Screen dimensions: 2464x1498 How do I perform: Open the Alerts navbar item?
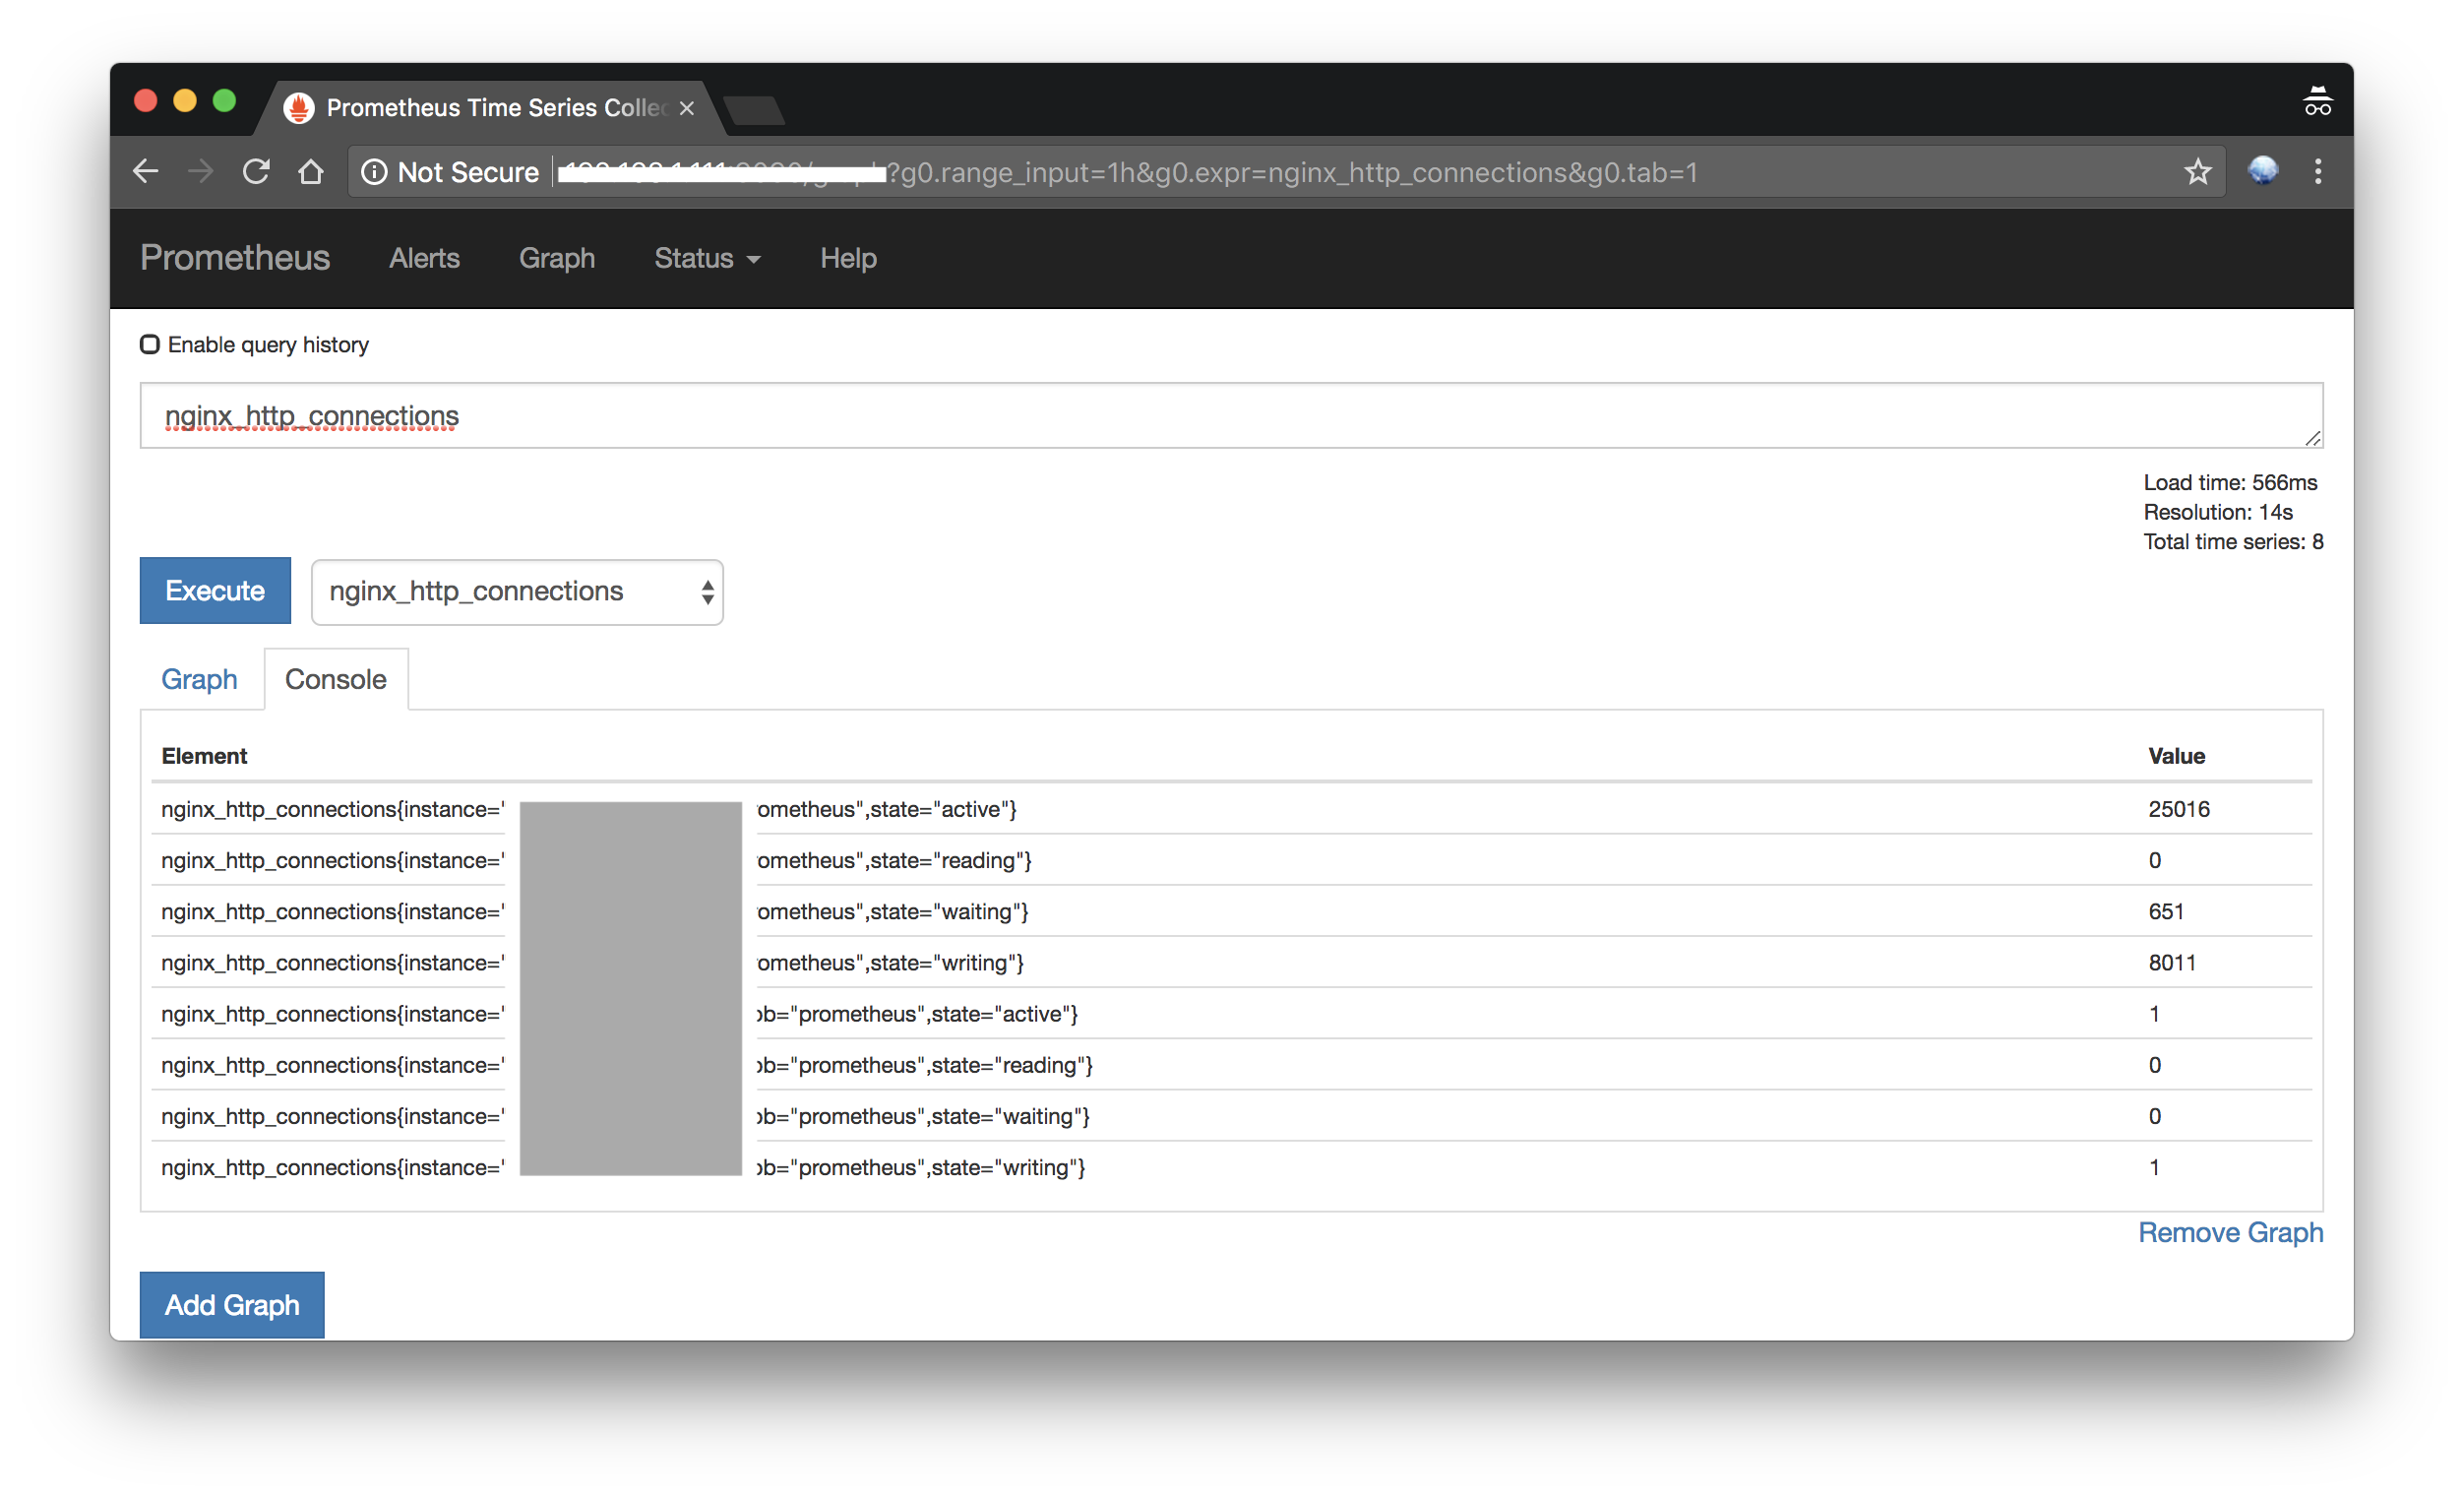(424, 258)
